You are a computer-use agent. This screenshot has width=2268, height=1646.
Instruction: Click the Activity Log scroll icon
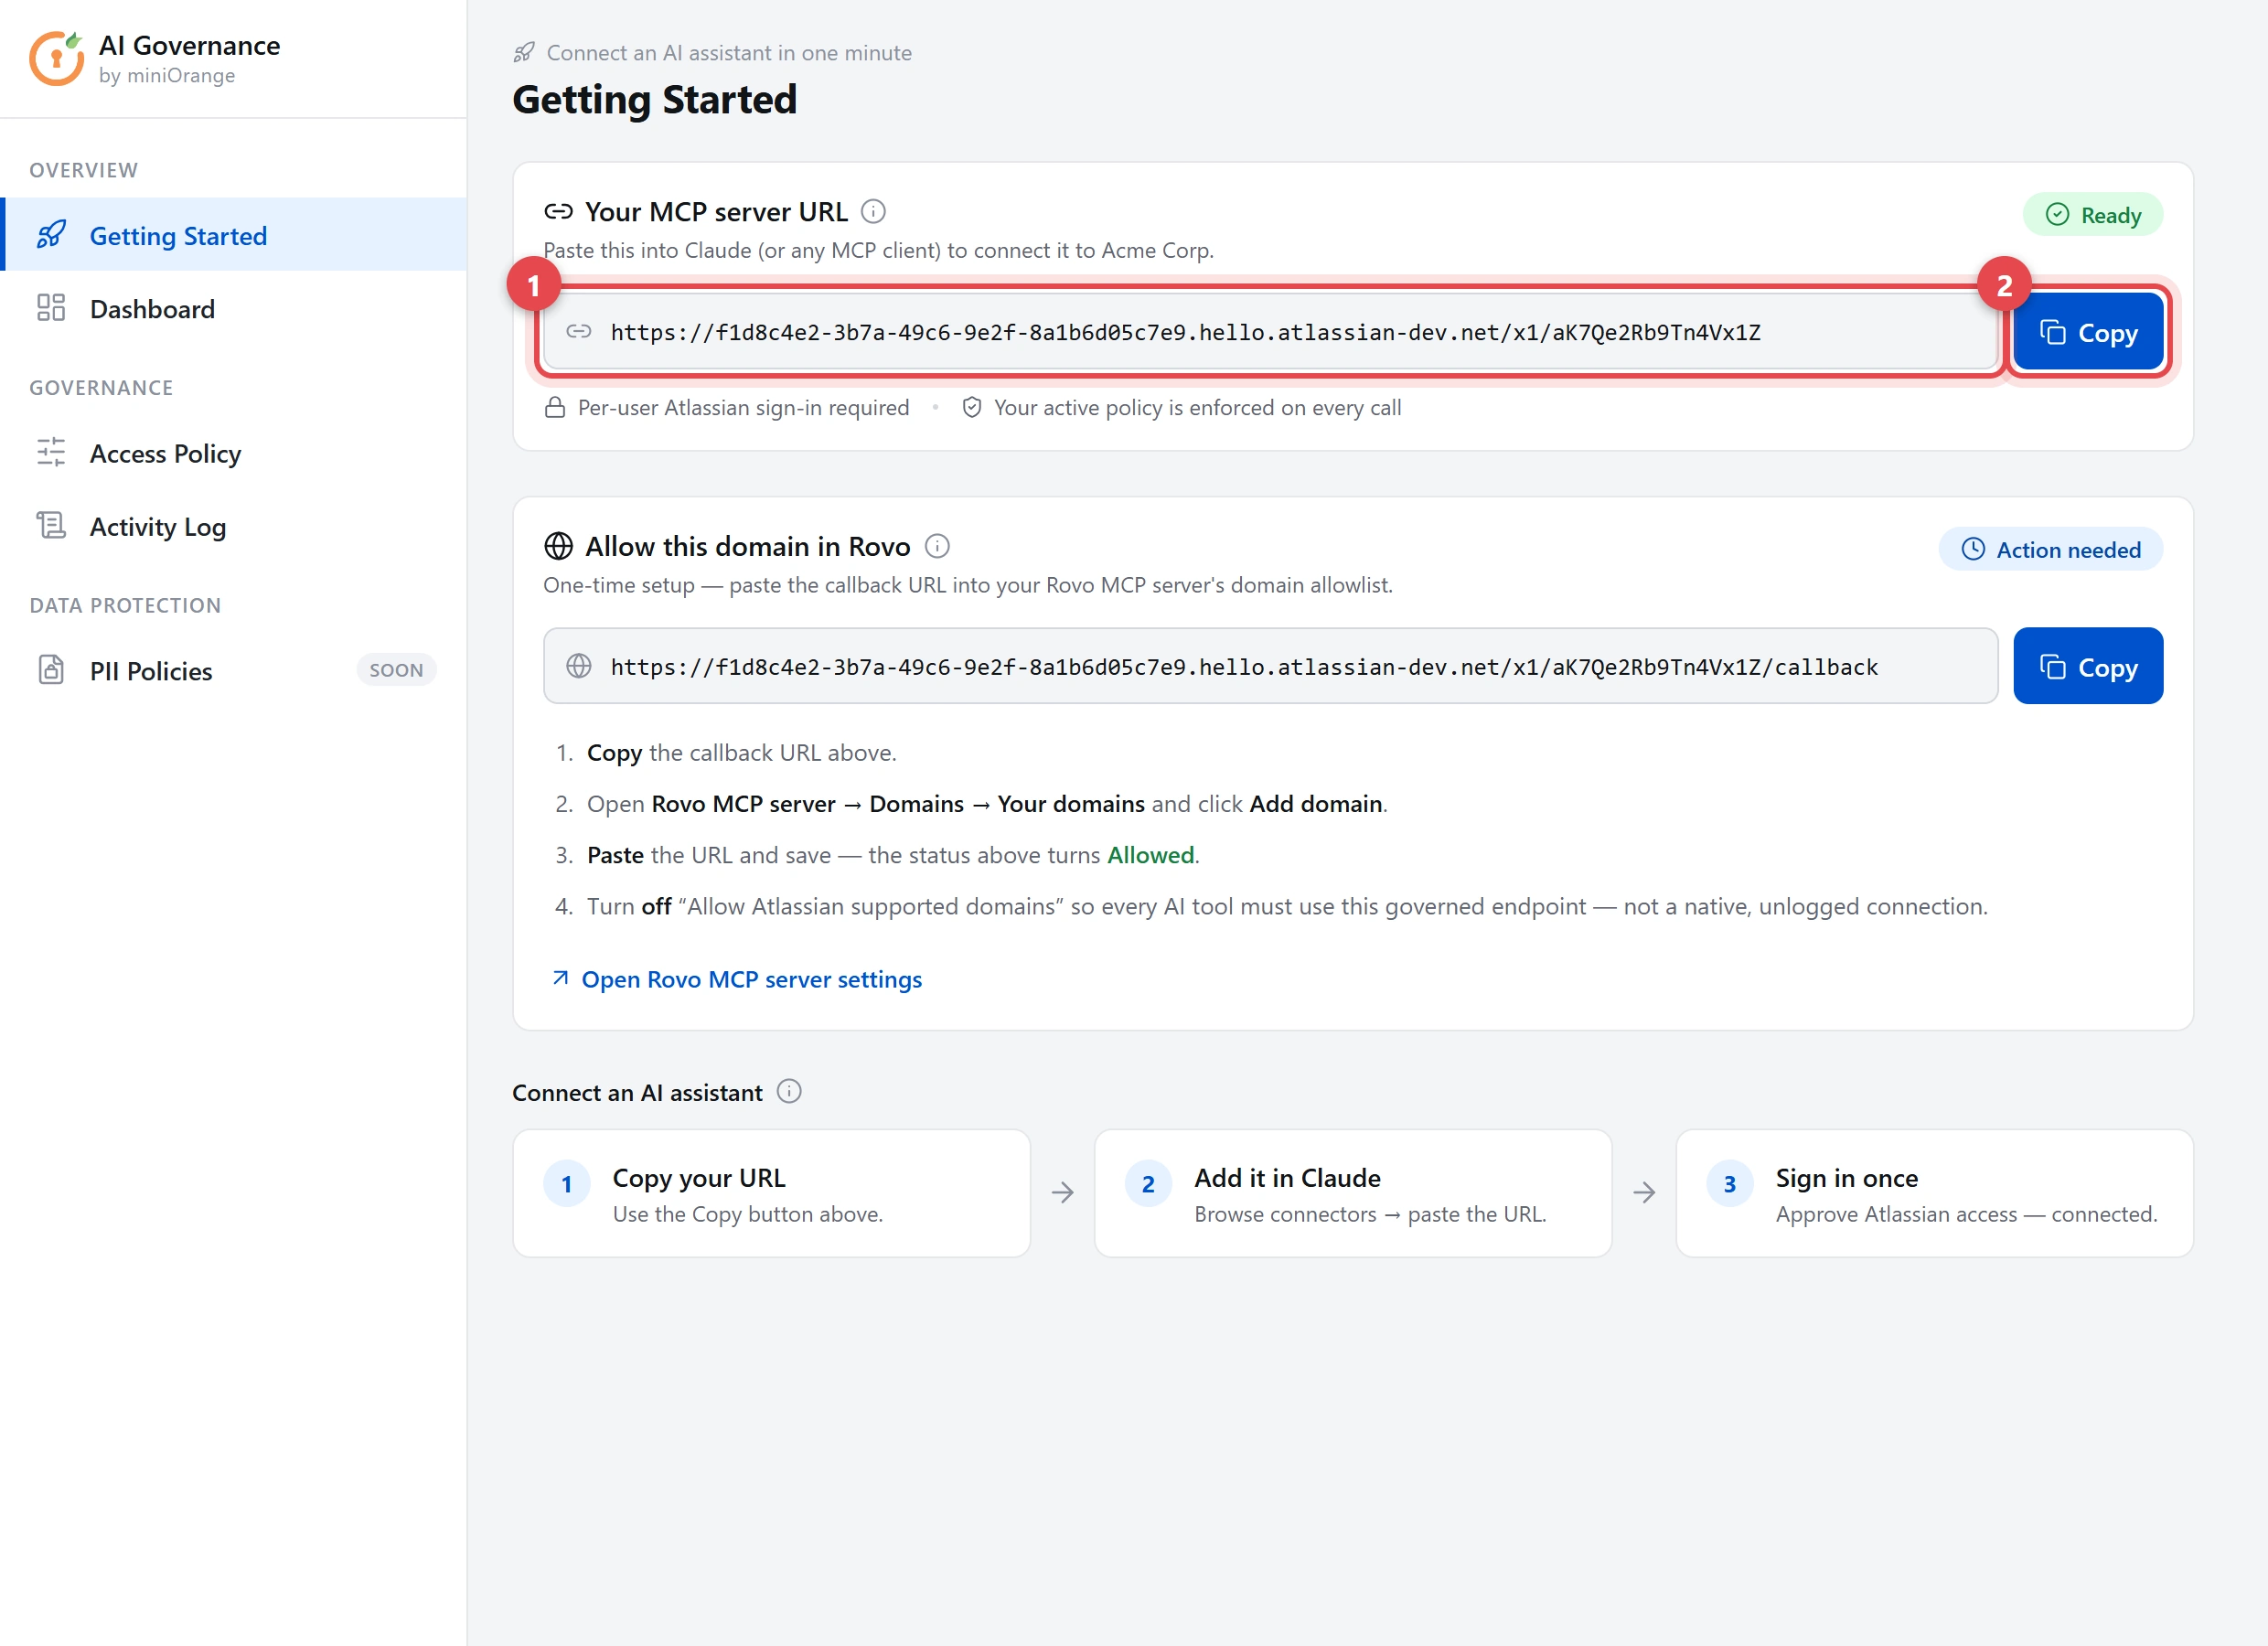(51, 525)
